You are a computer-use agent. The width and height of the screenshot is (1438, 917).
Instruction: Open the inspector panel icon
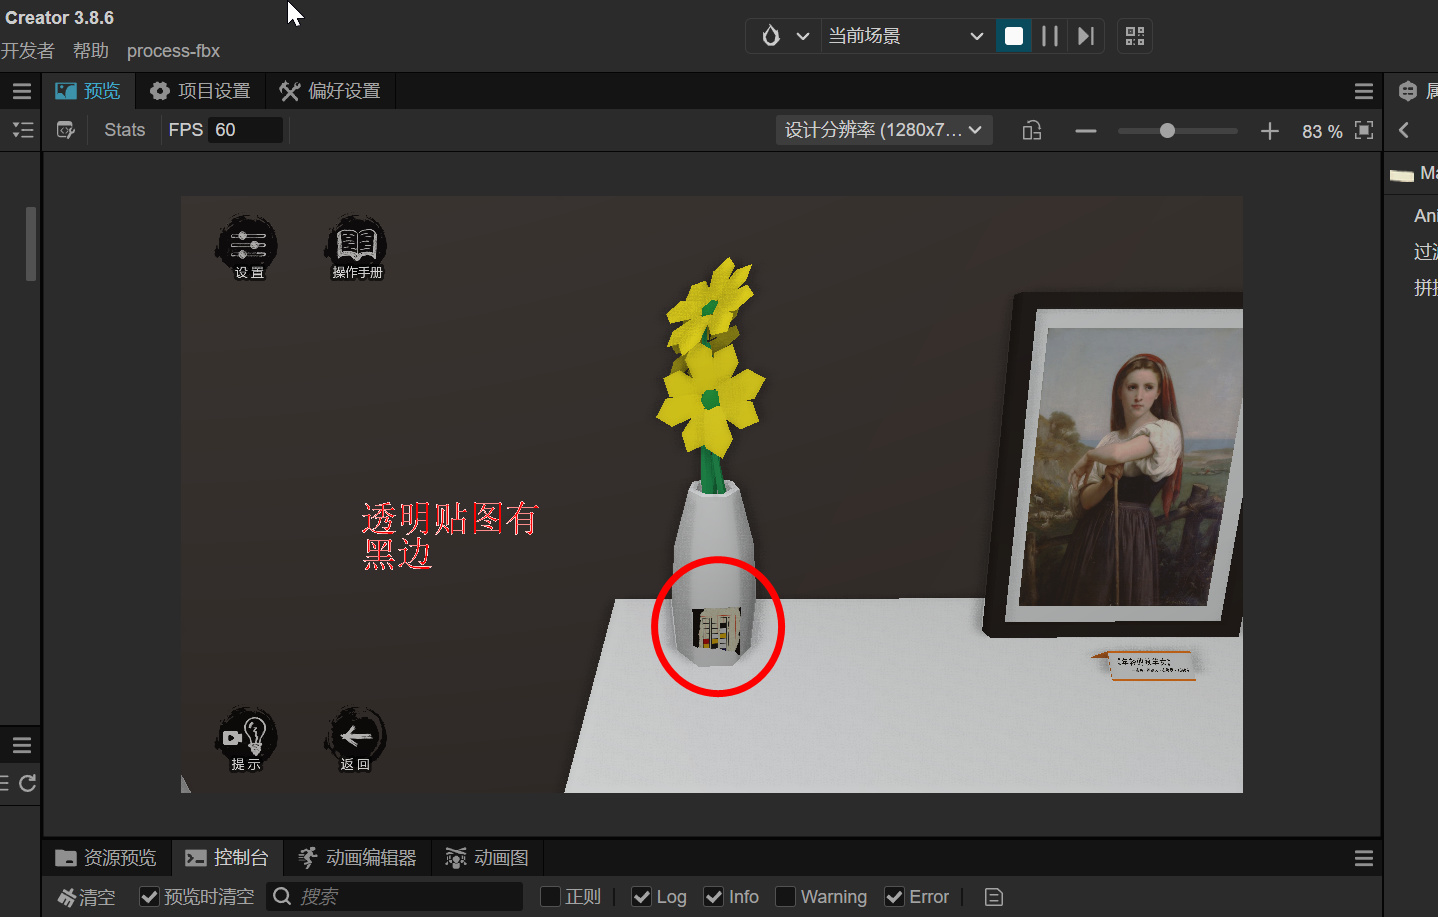[1408, 91]
